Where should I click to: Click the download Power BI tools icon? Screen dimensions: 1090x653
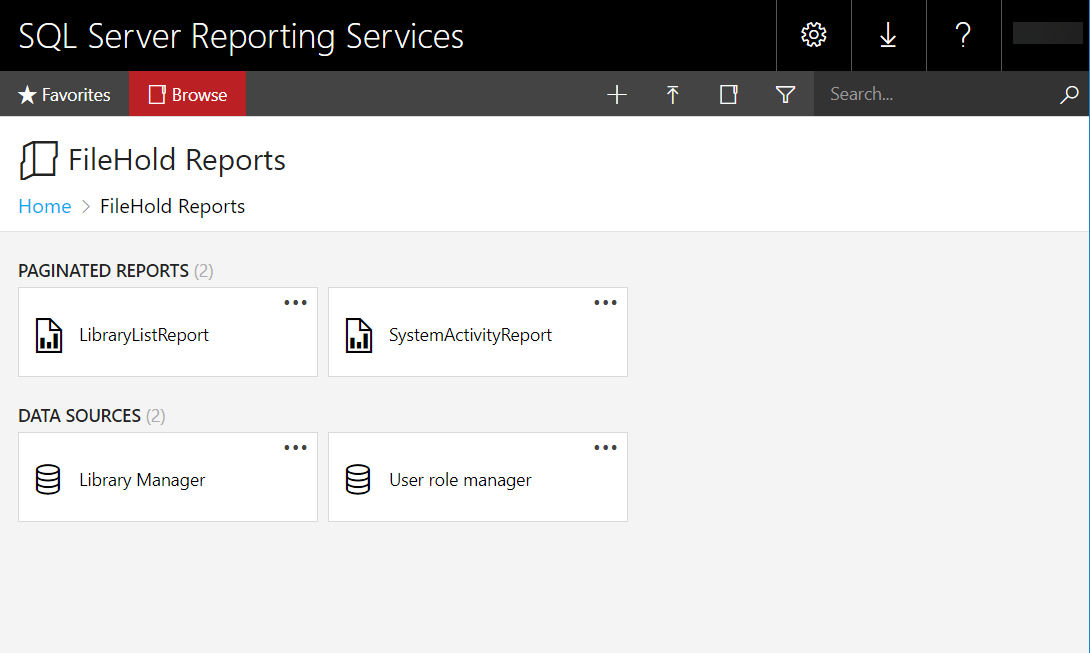pos(888,35)
